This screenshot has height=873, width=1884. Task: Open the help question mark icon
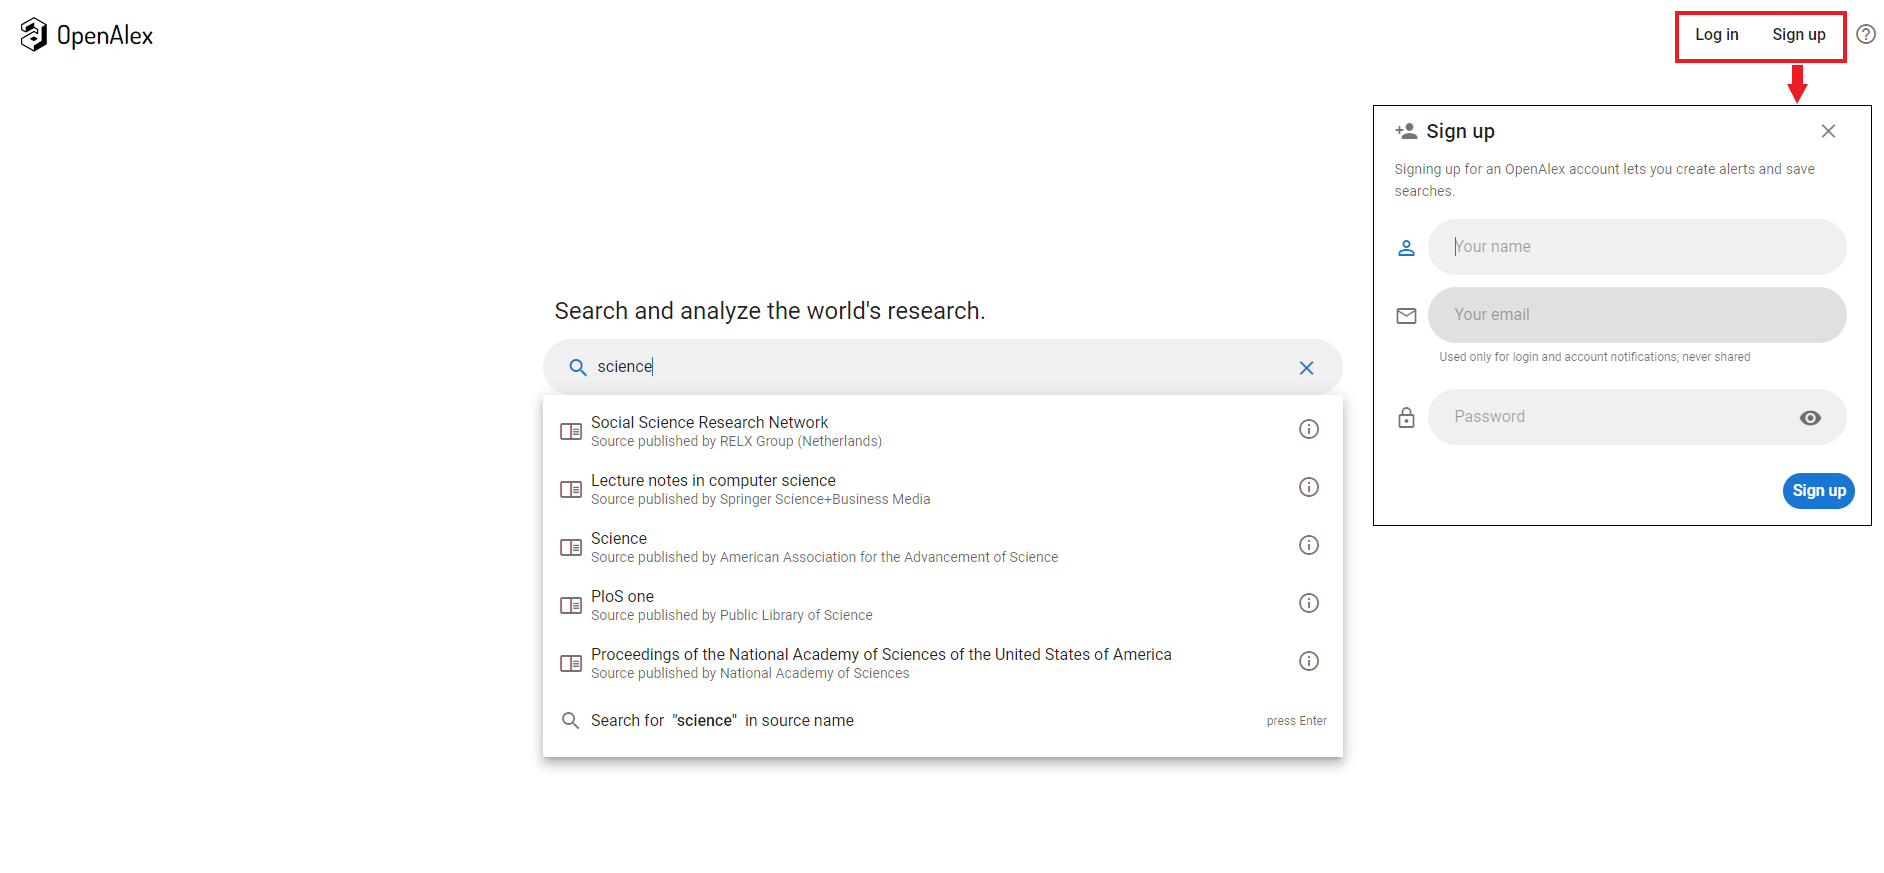1865,35
